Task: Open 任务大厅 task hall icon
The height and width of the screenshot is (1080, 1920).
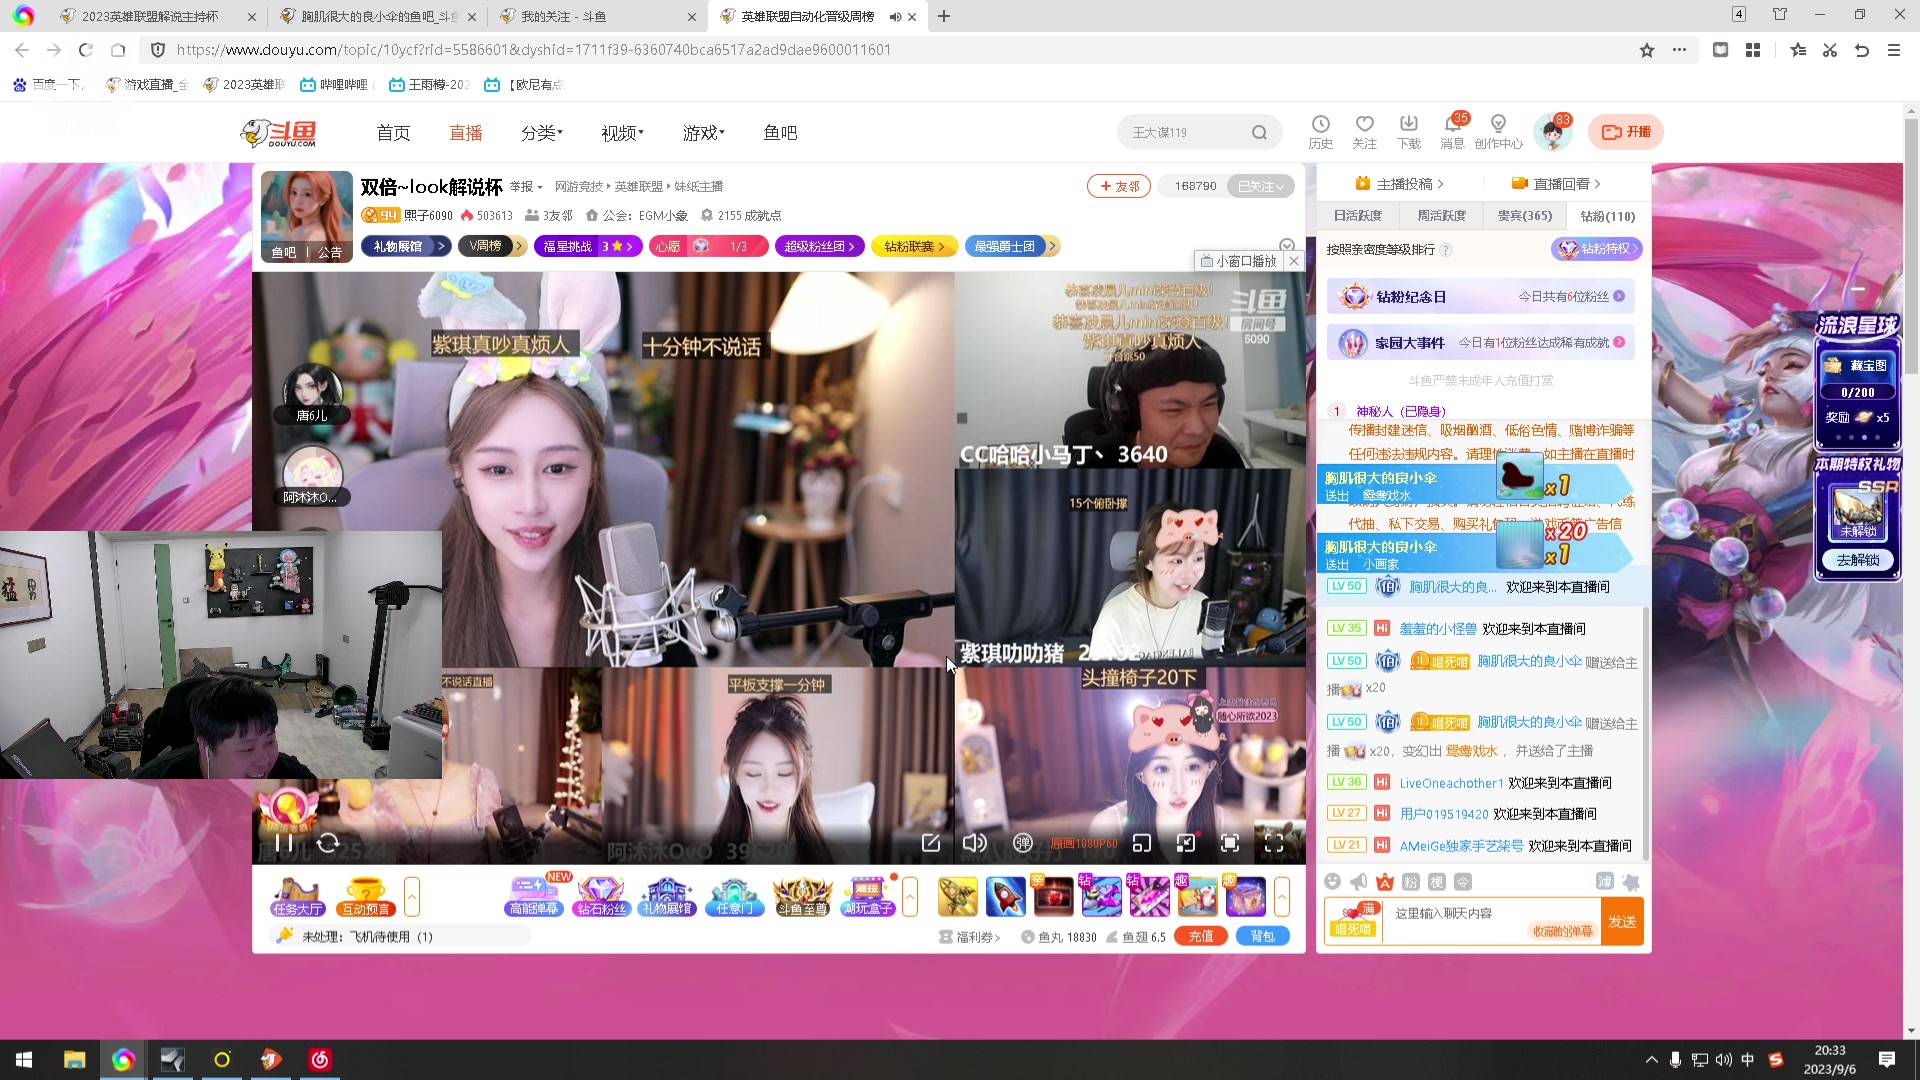Action: pyautogui.click(x=298, y=896)
